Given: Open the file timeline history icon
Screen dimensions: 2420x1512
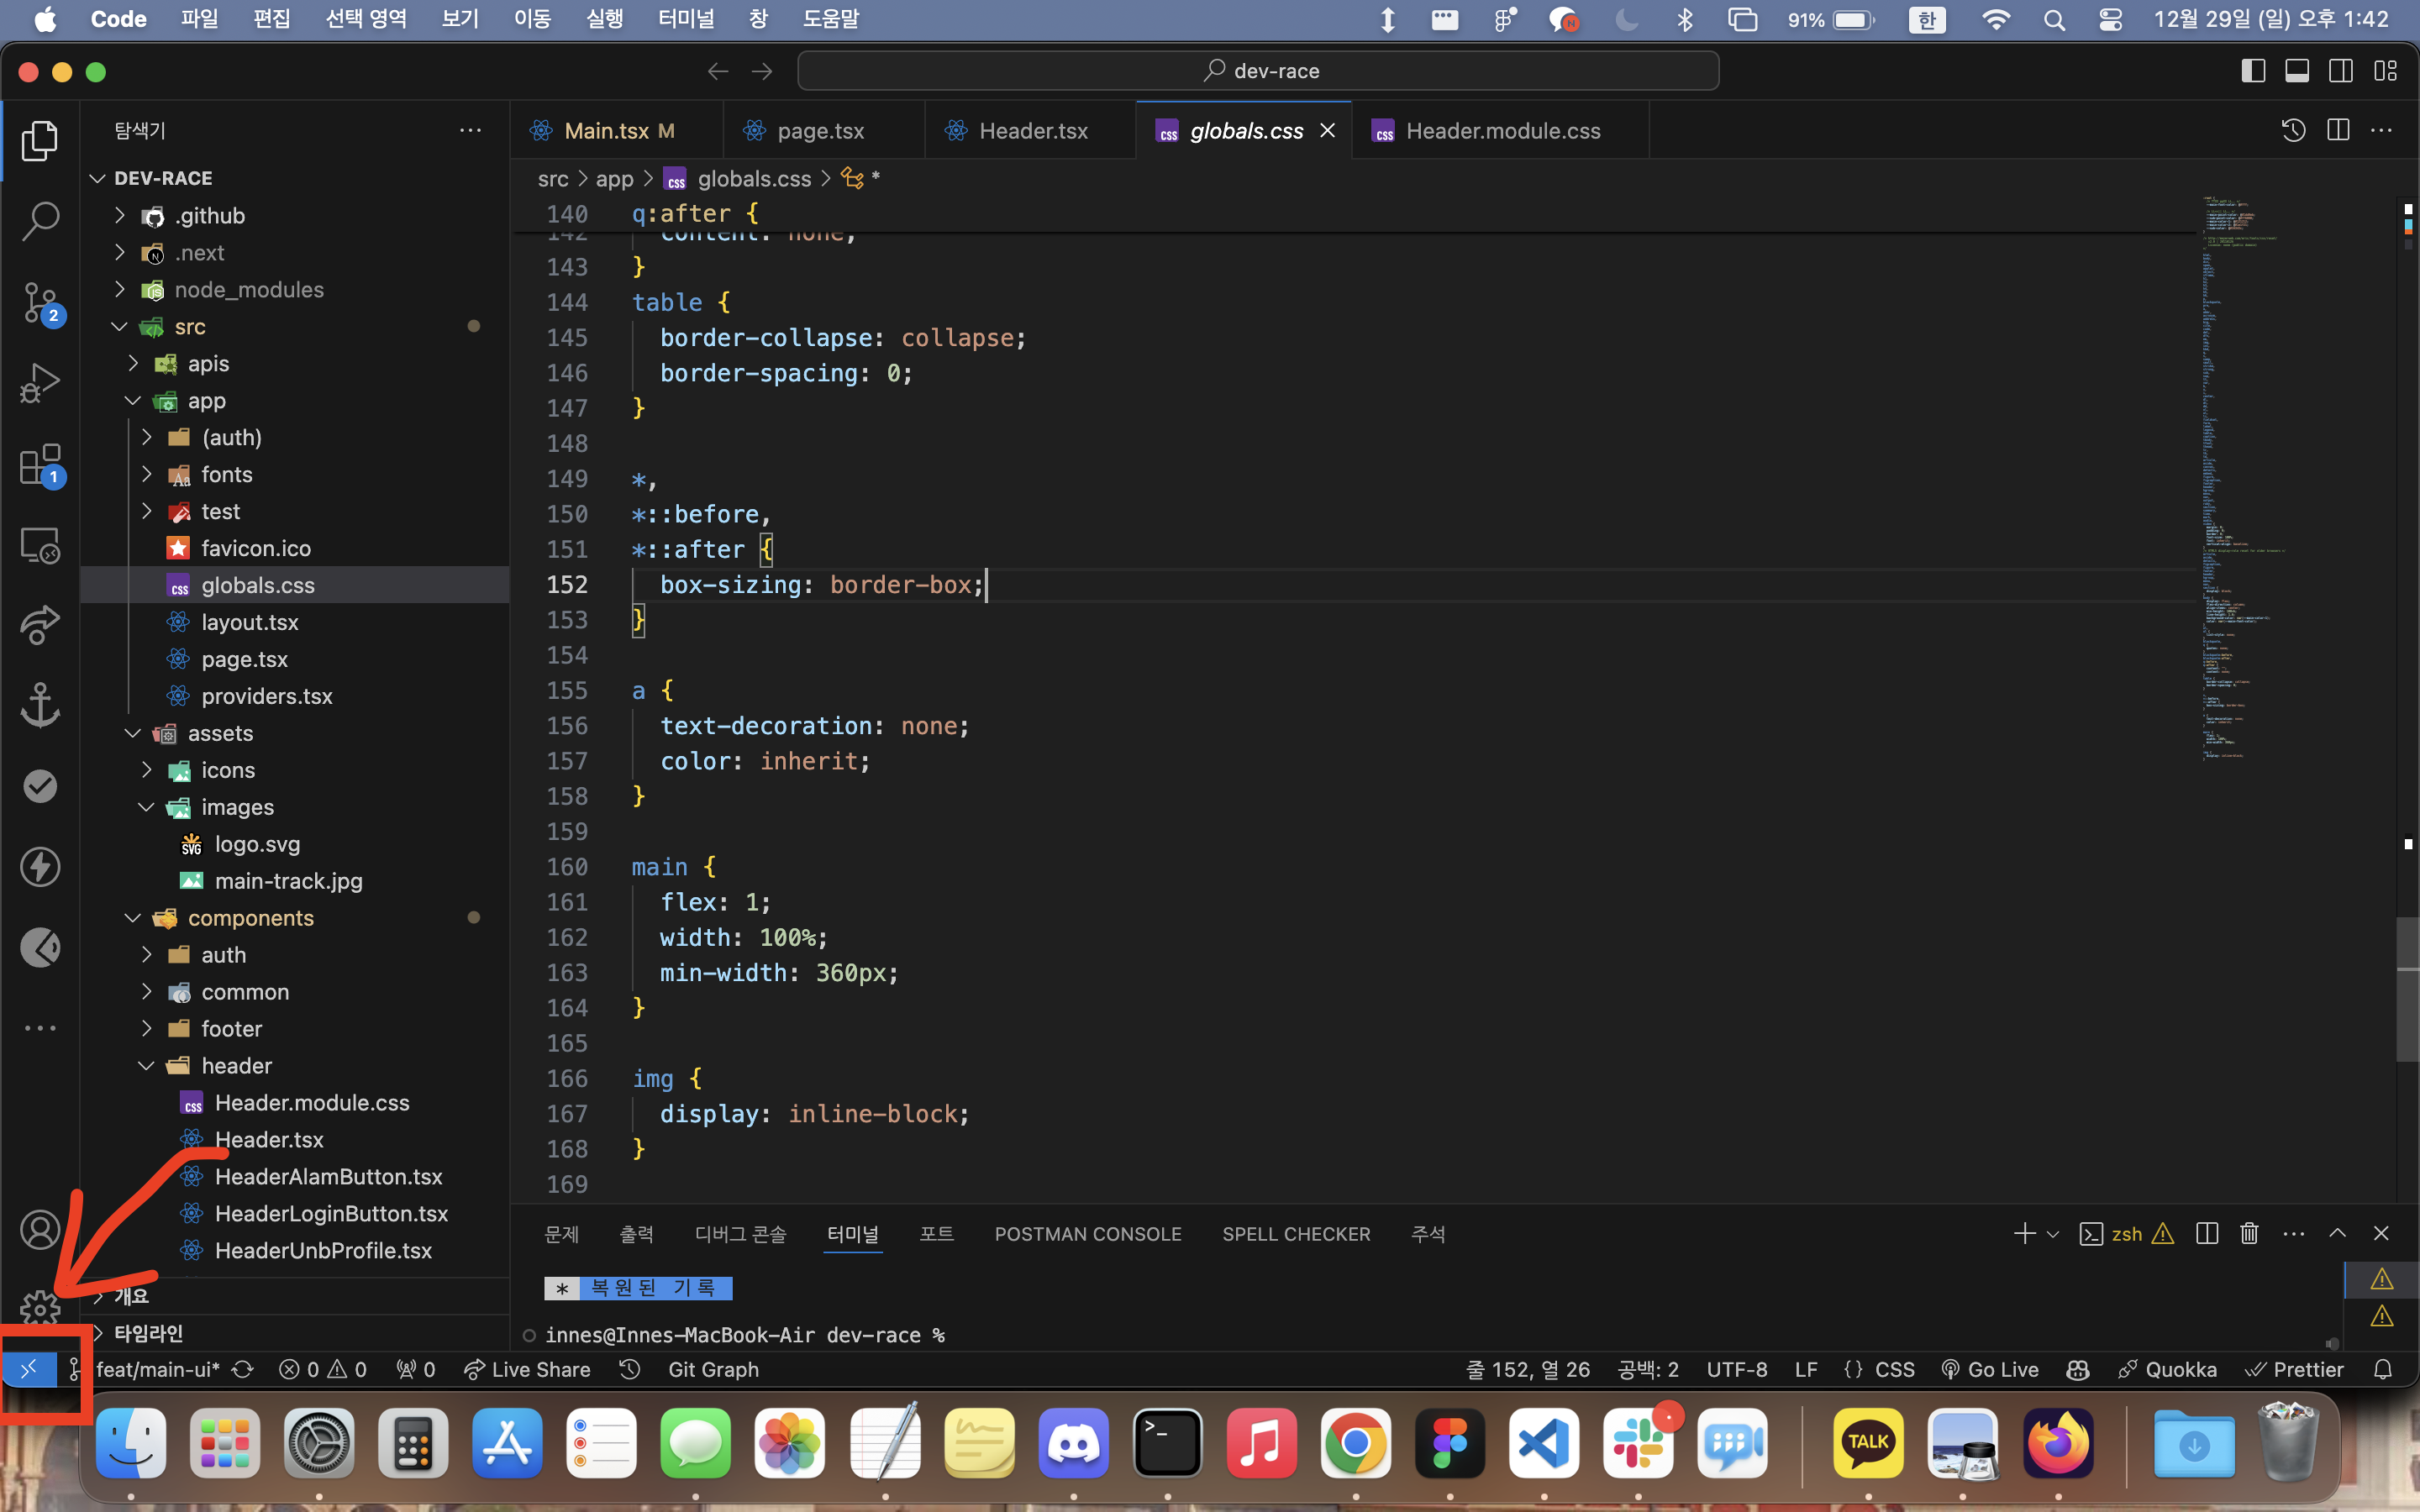Looking at the screenshot, I should (2293, 130).
